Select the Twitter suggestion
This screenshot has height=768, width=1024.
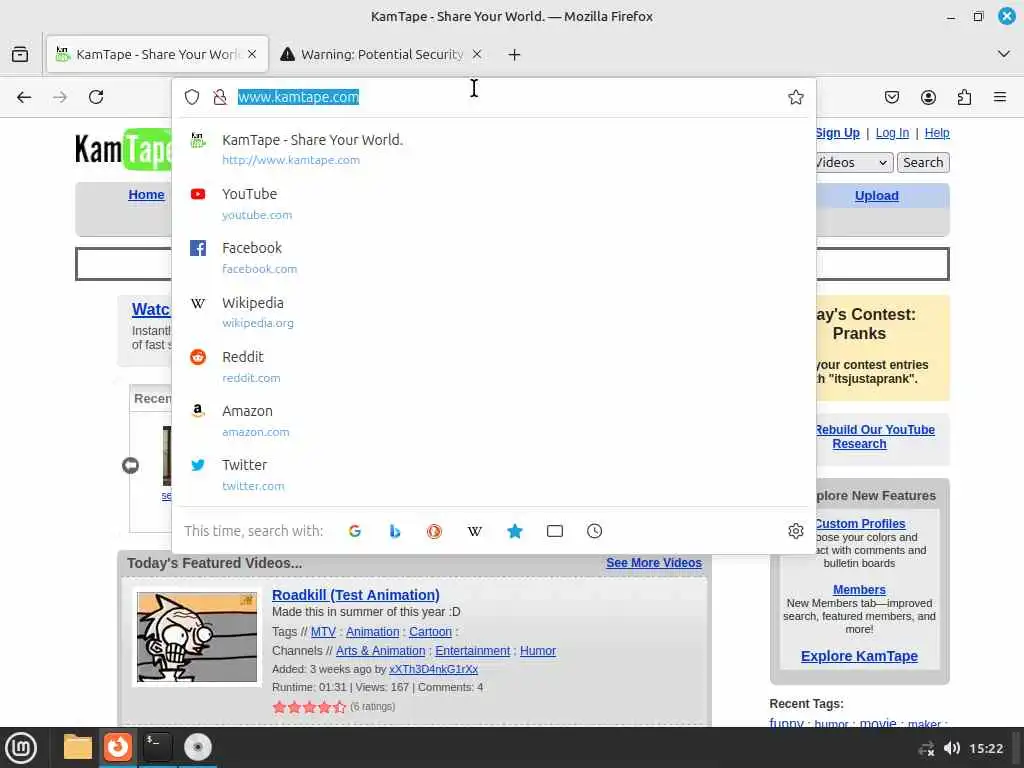tap(494, 475)
